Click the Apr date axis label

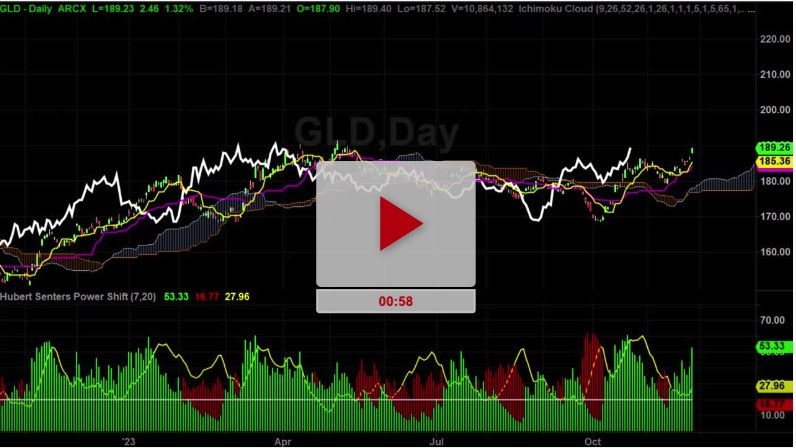tap(283, 442)
